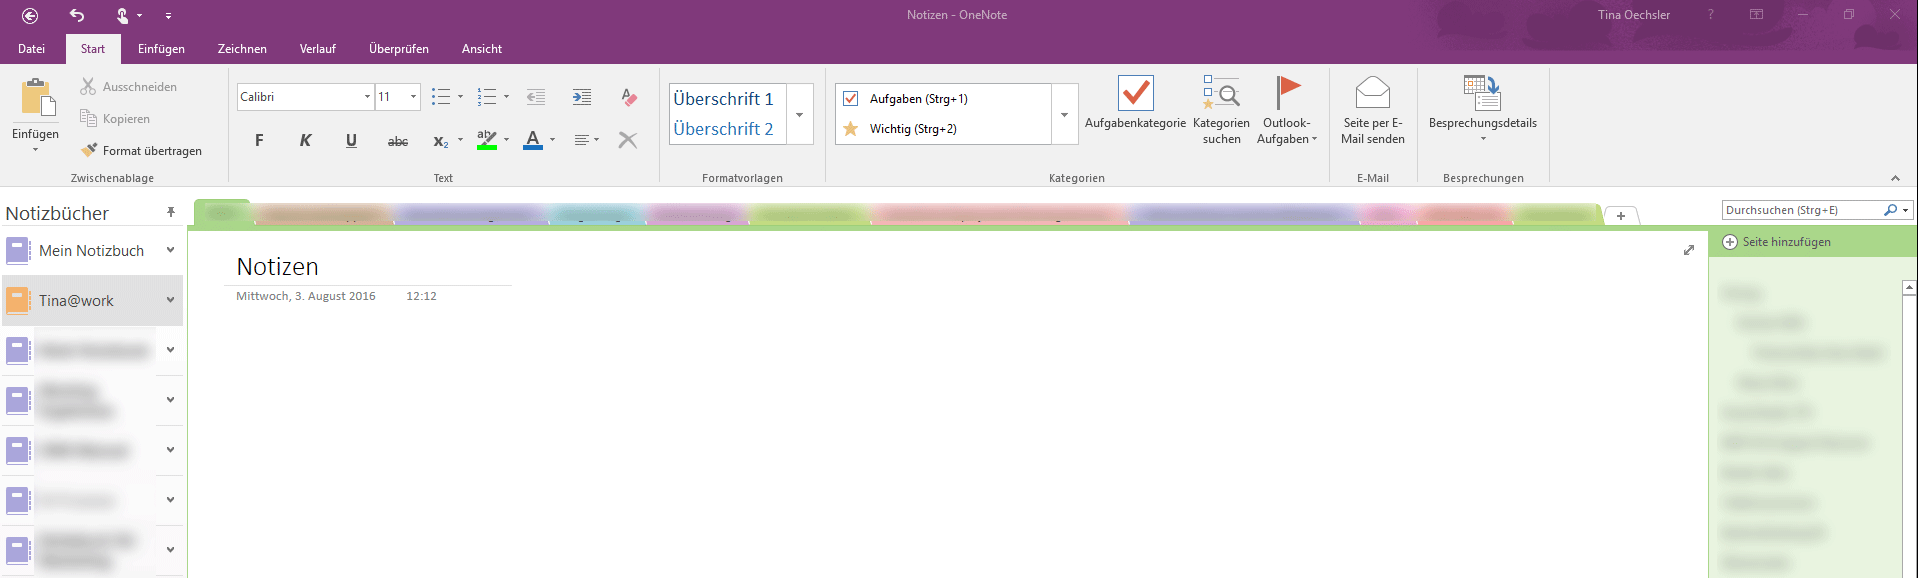
Task: Click Format übertragen paintbrush
Action: tap(142, 151)
